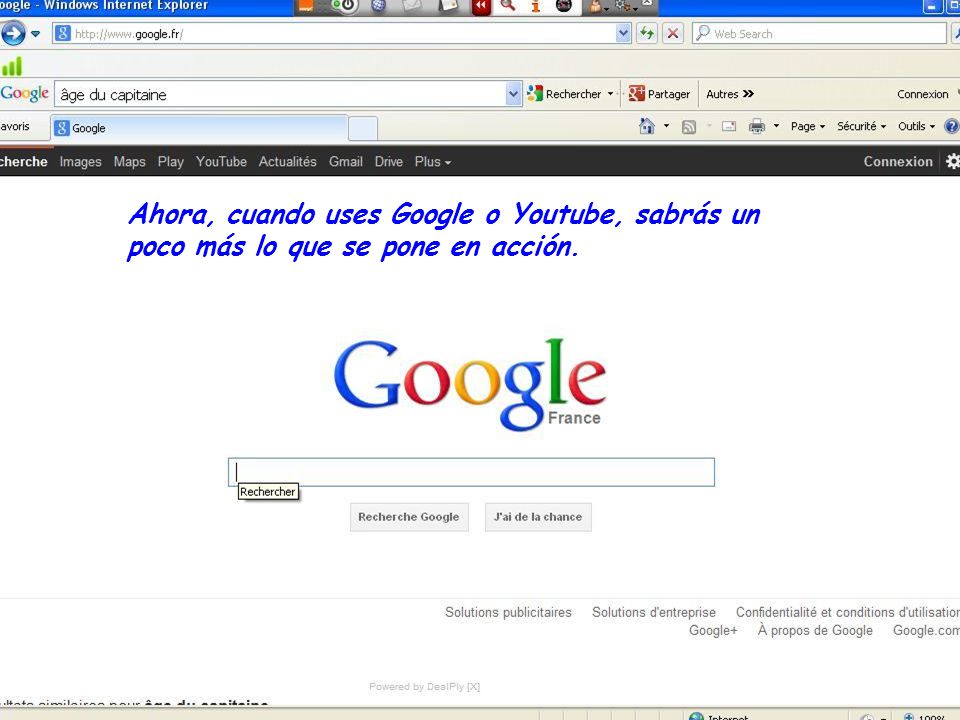Click the magnifier icon in top strip
This screenshot has height=720, width=960.
[508, 6]
